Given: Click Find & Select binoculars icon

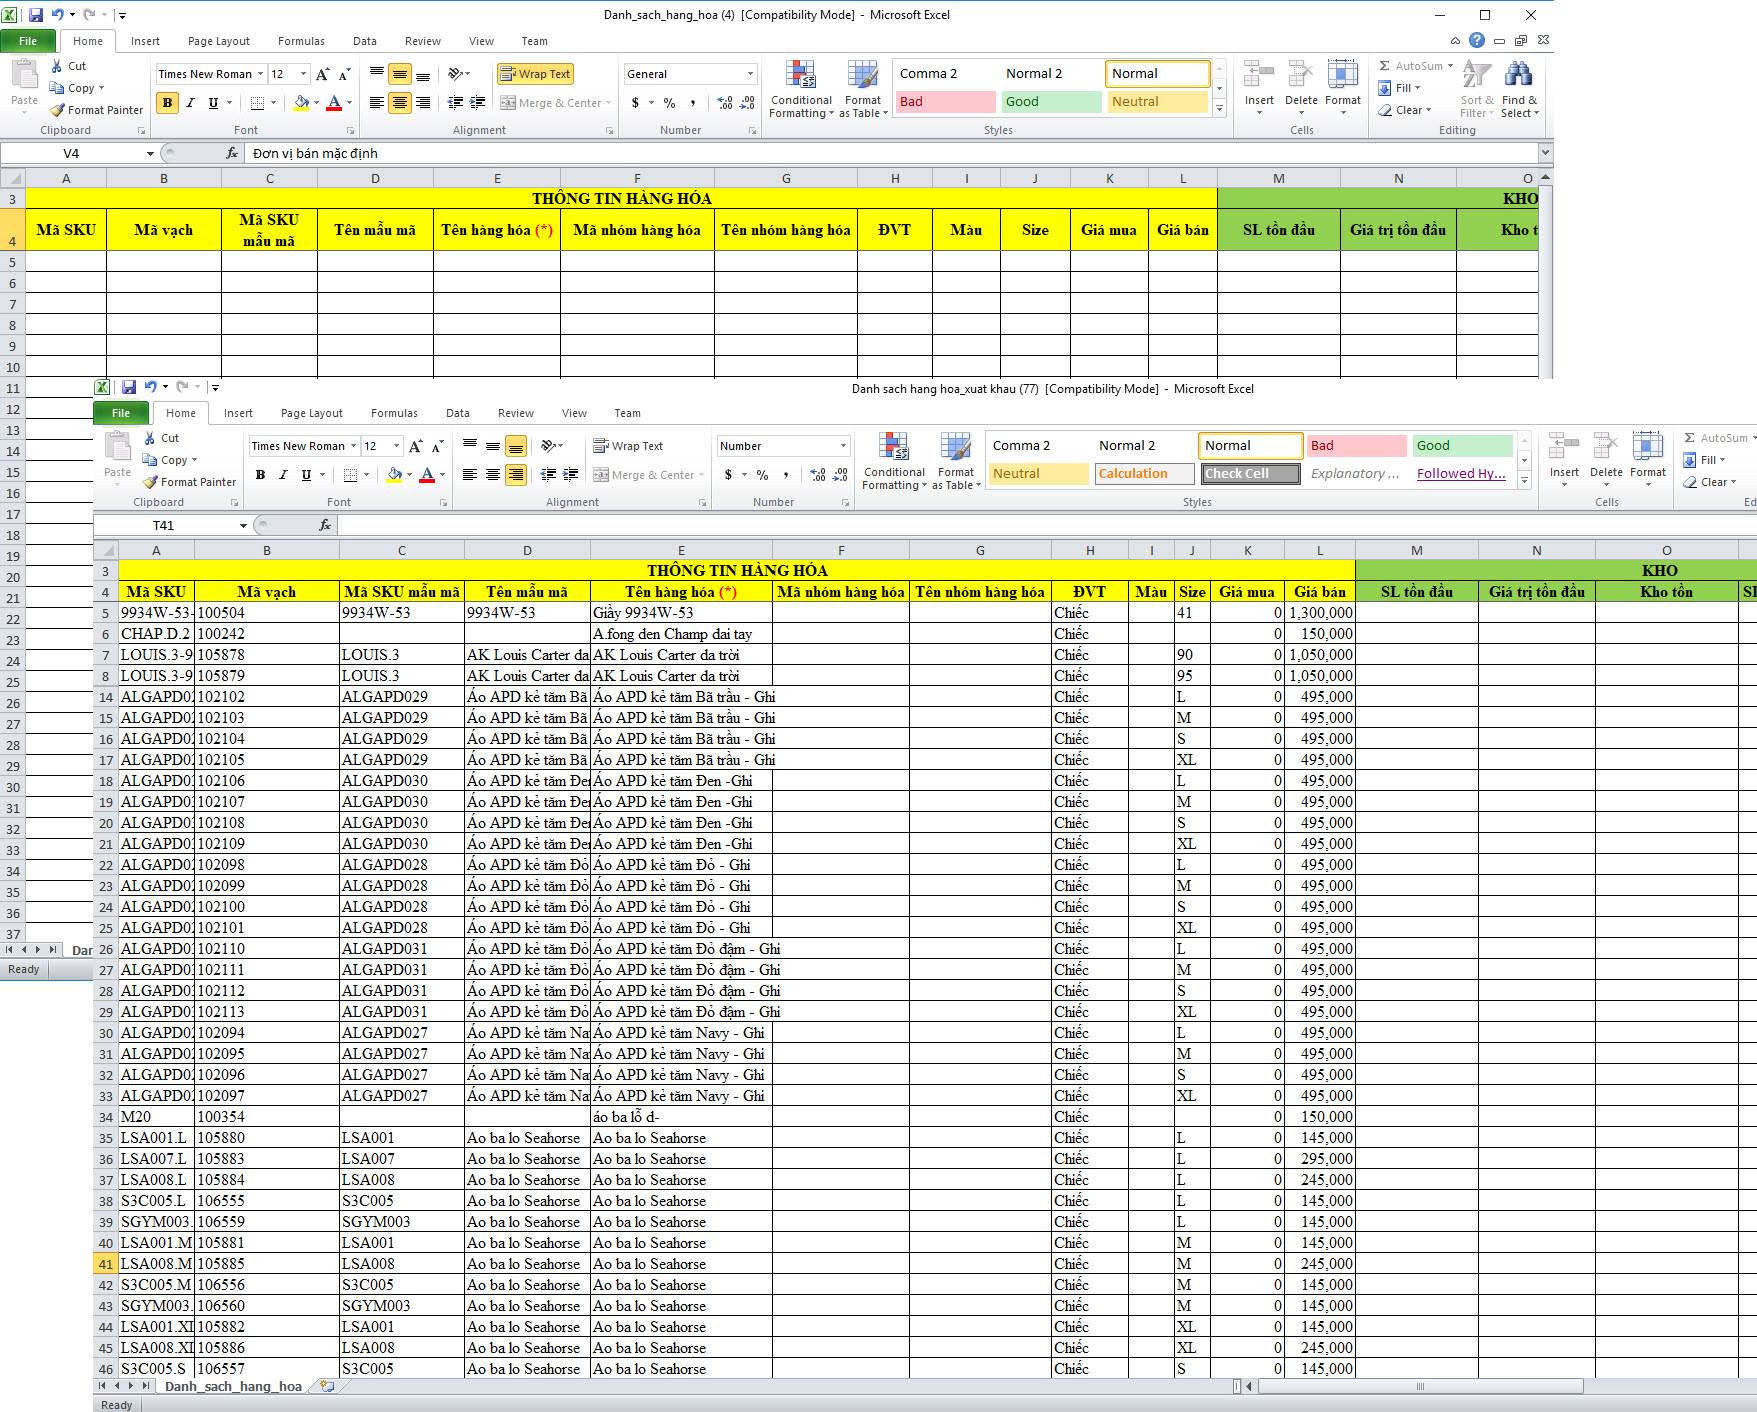Looking at the screenshot, I should (1518, 76).
